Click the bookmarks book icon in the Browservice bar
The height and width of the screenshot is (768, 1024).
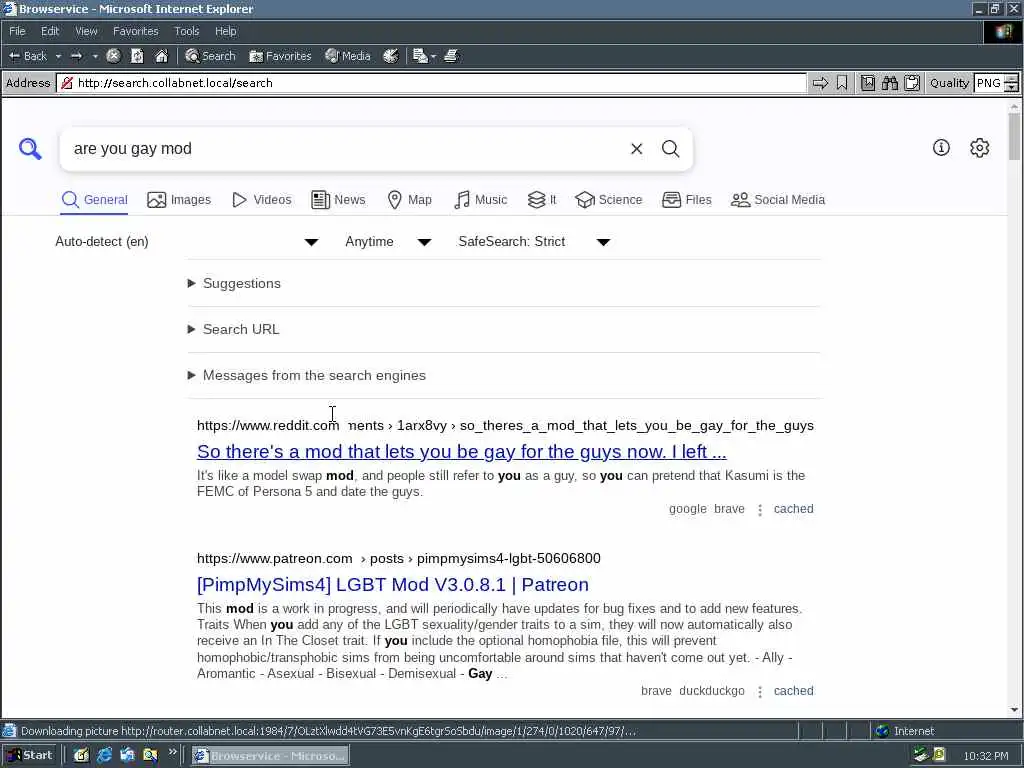pos(868,83)
